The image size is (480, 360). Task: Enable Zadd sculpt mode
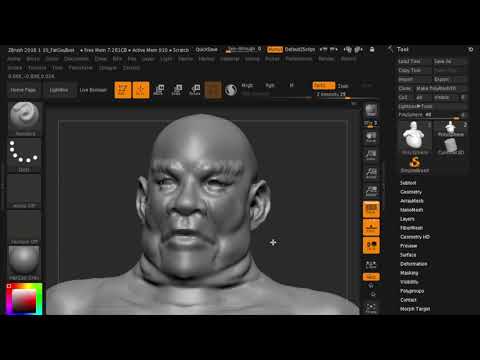pyautogui.click(x=324, y=86)
